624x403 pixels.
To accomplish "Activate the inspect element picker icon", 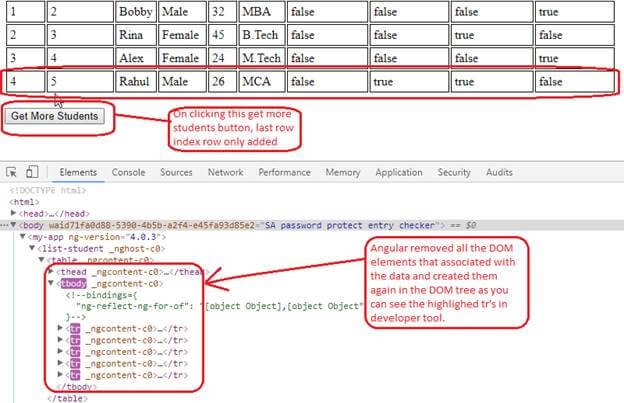I will 12,172.
